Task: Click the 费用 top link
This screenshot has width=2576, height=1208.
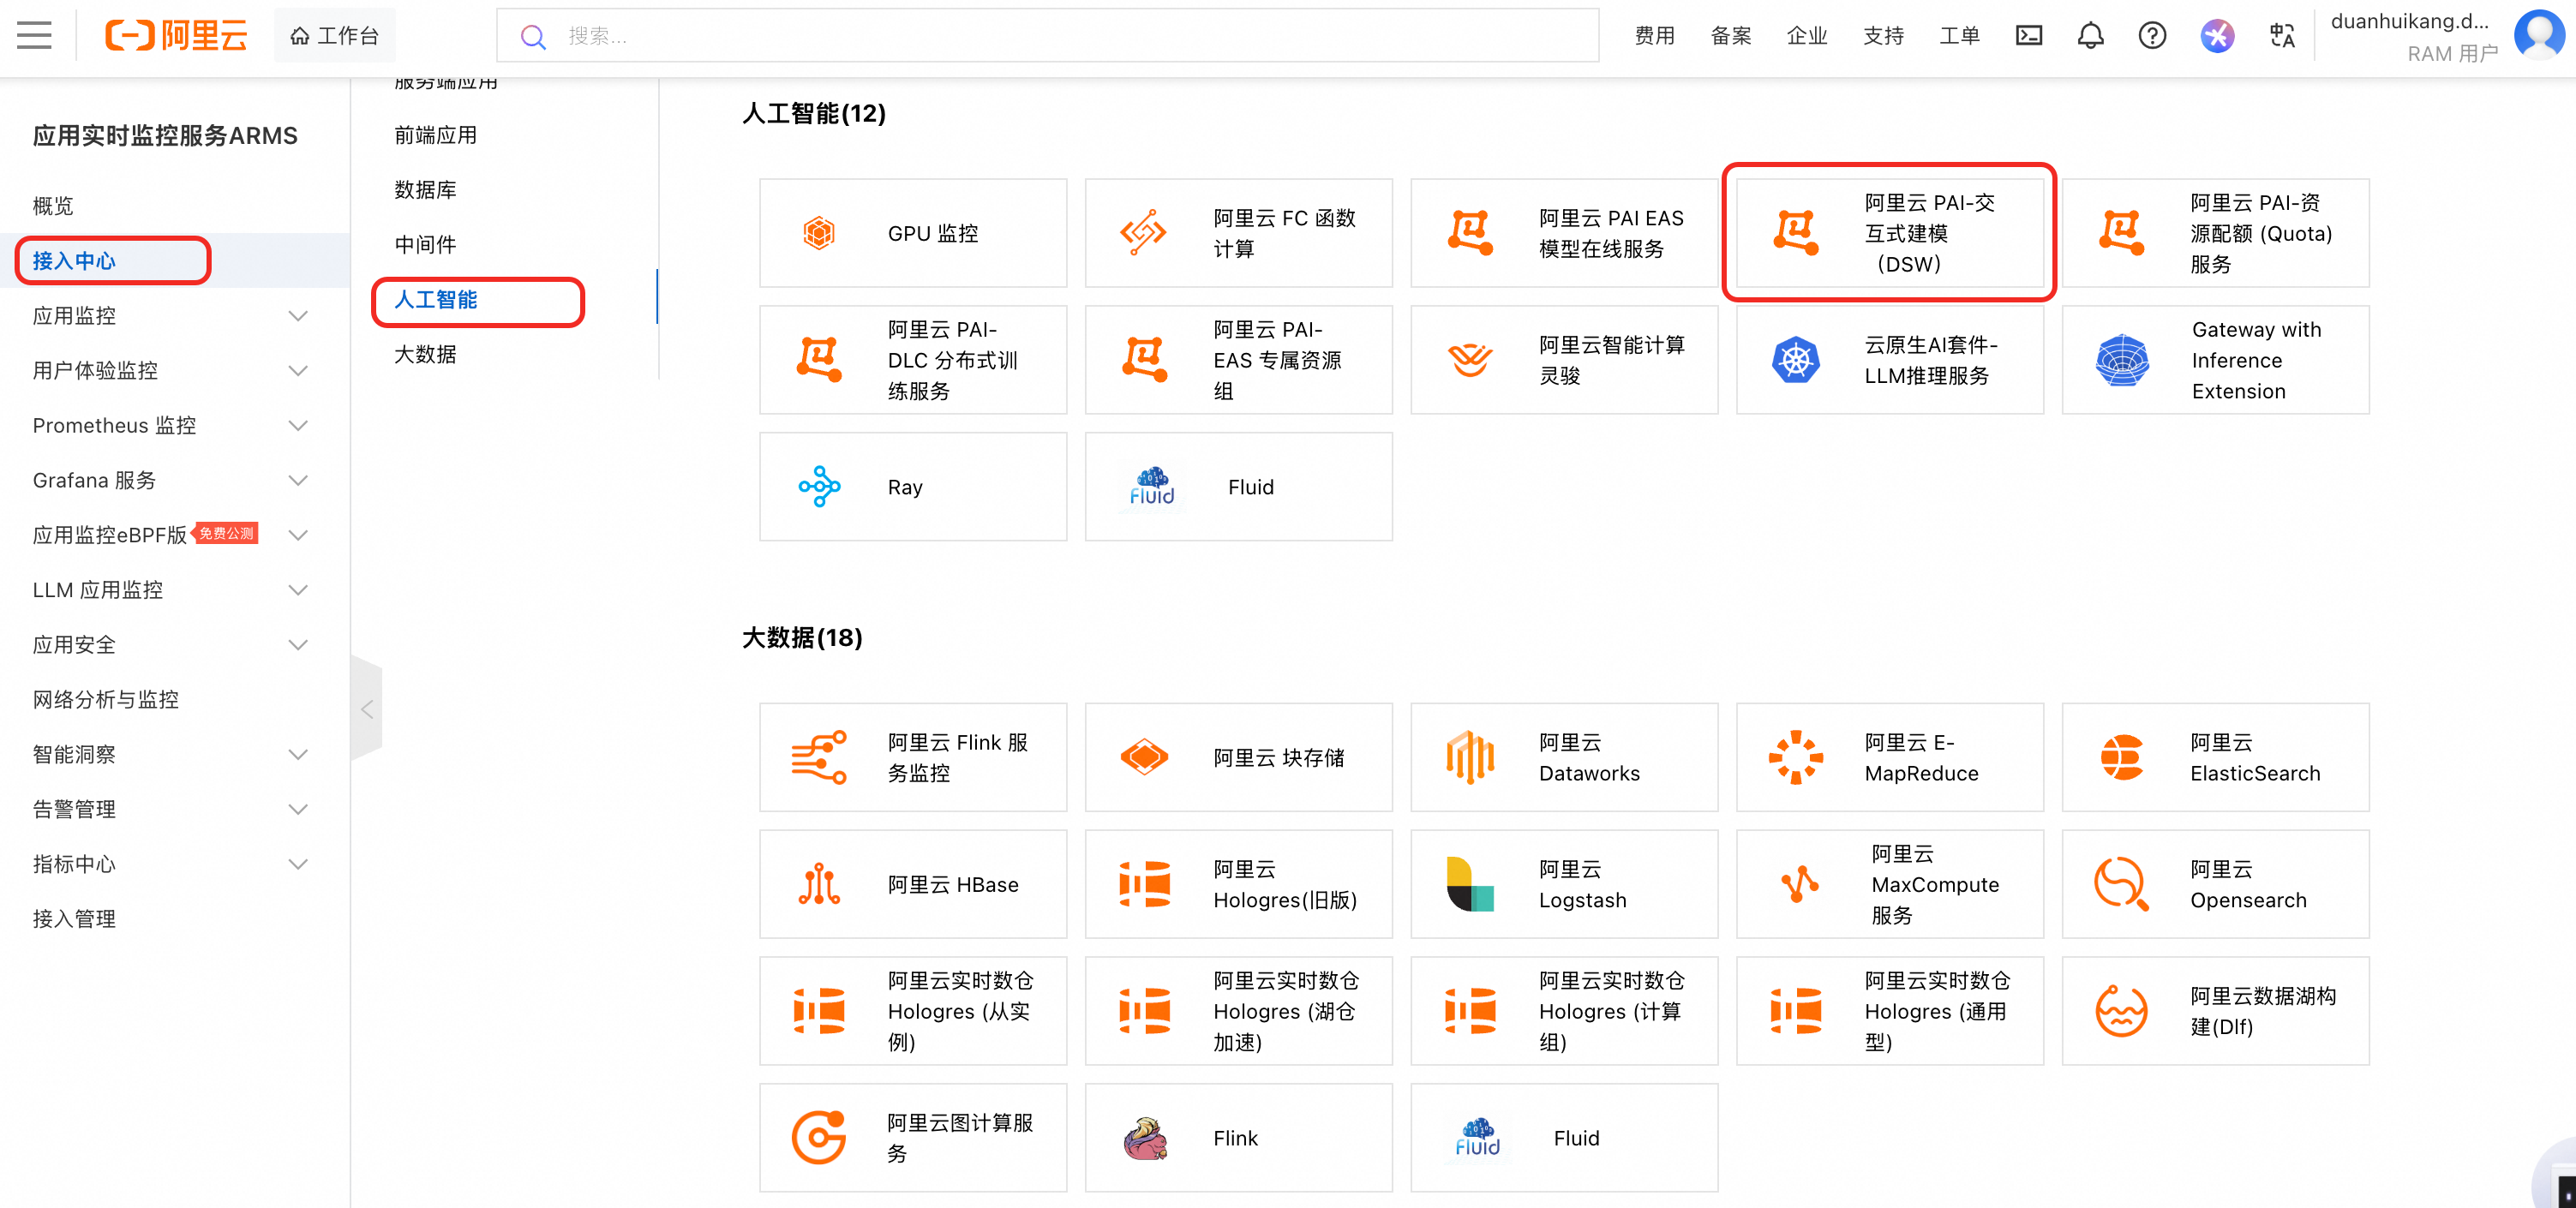Action: [x=1654, y=36]
